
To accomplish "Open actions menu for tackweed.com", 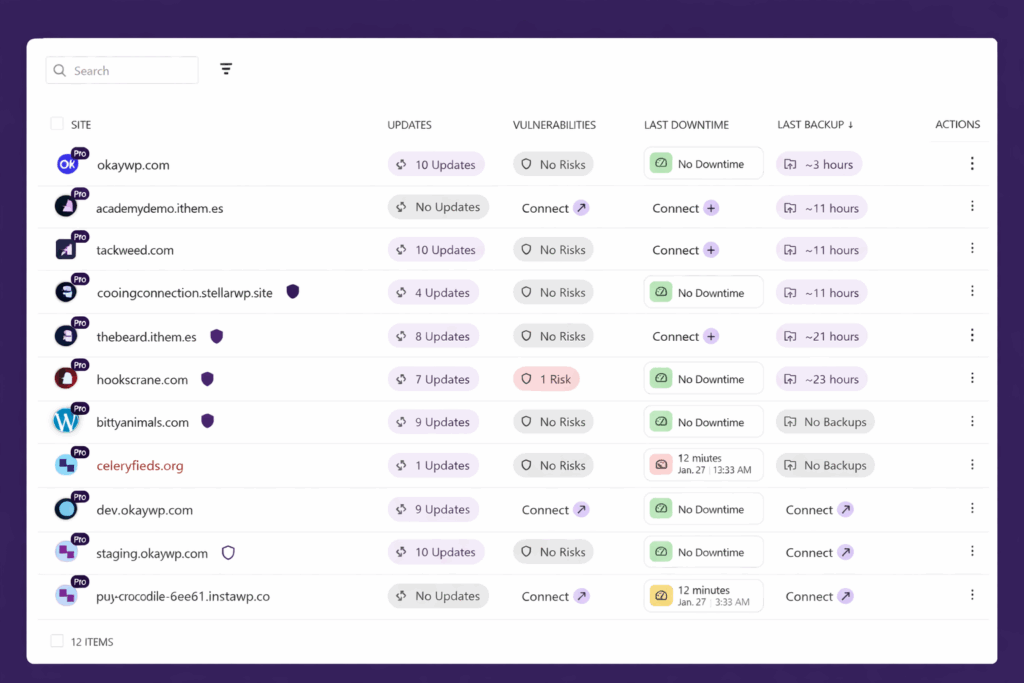I will click(x=972, y=249).
